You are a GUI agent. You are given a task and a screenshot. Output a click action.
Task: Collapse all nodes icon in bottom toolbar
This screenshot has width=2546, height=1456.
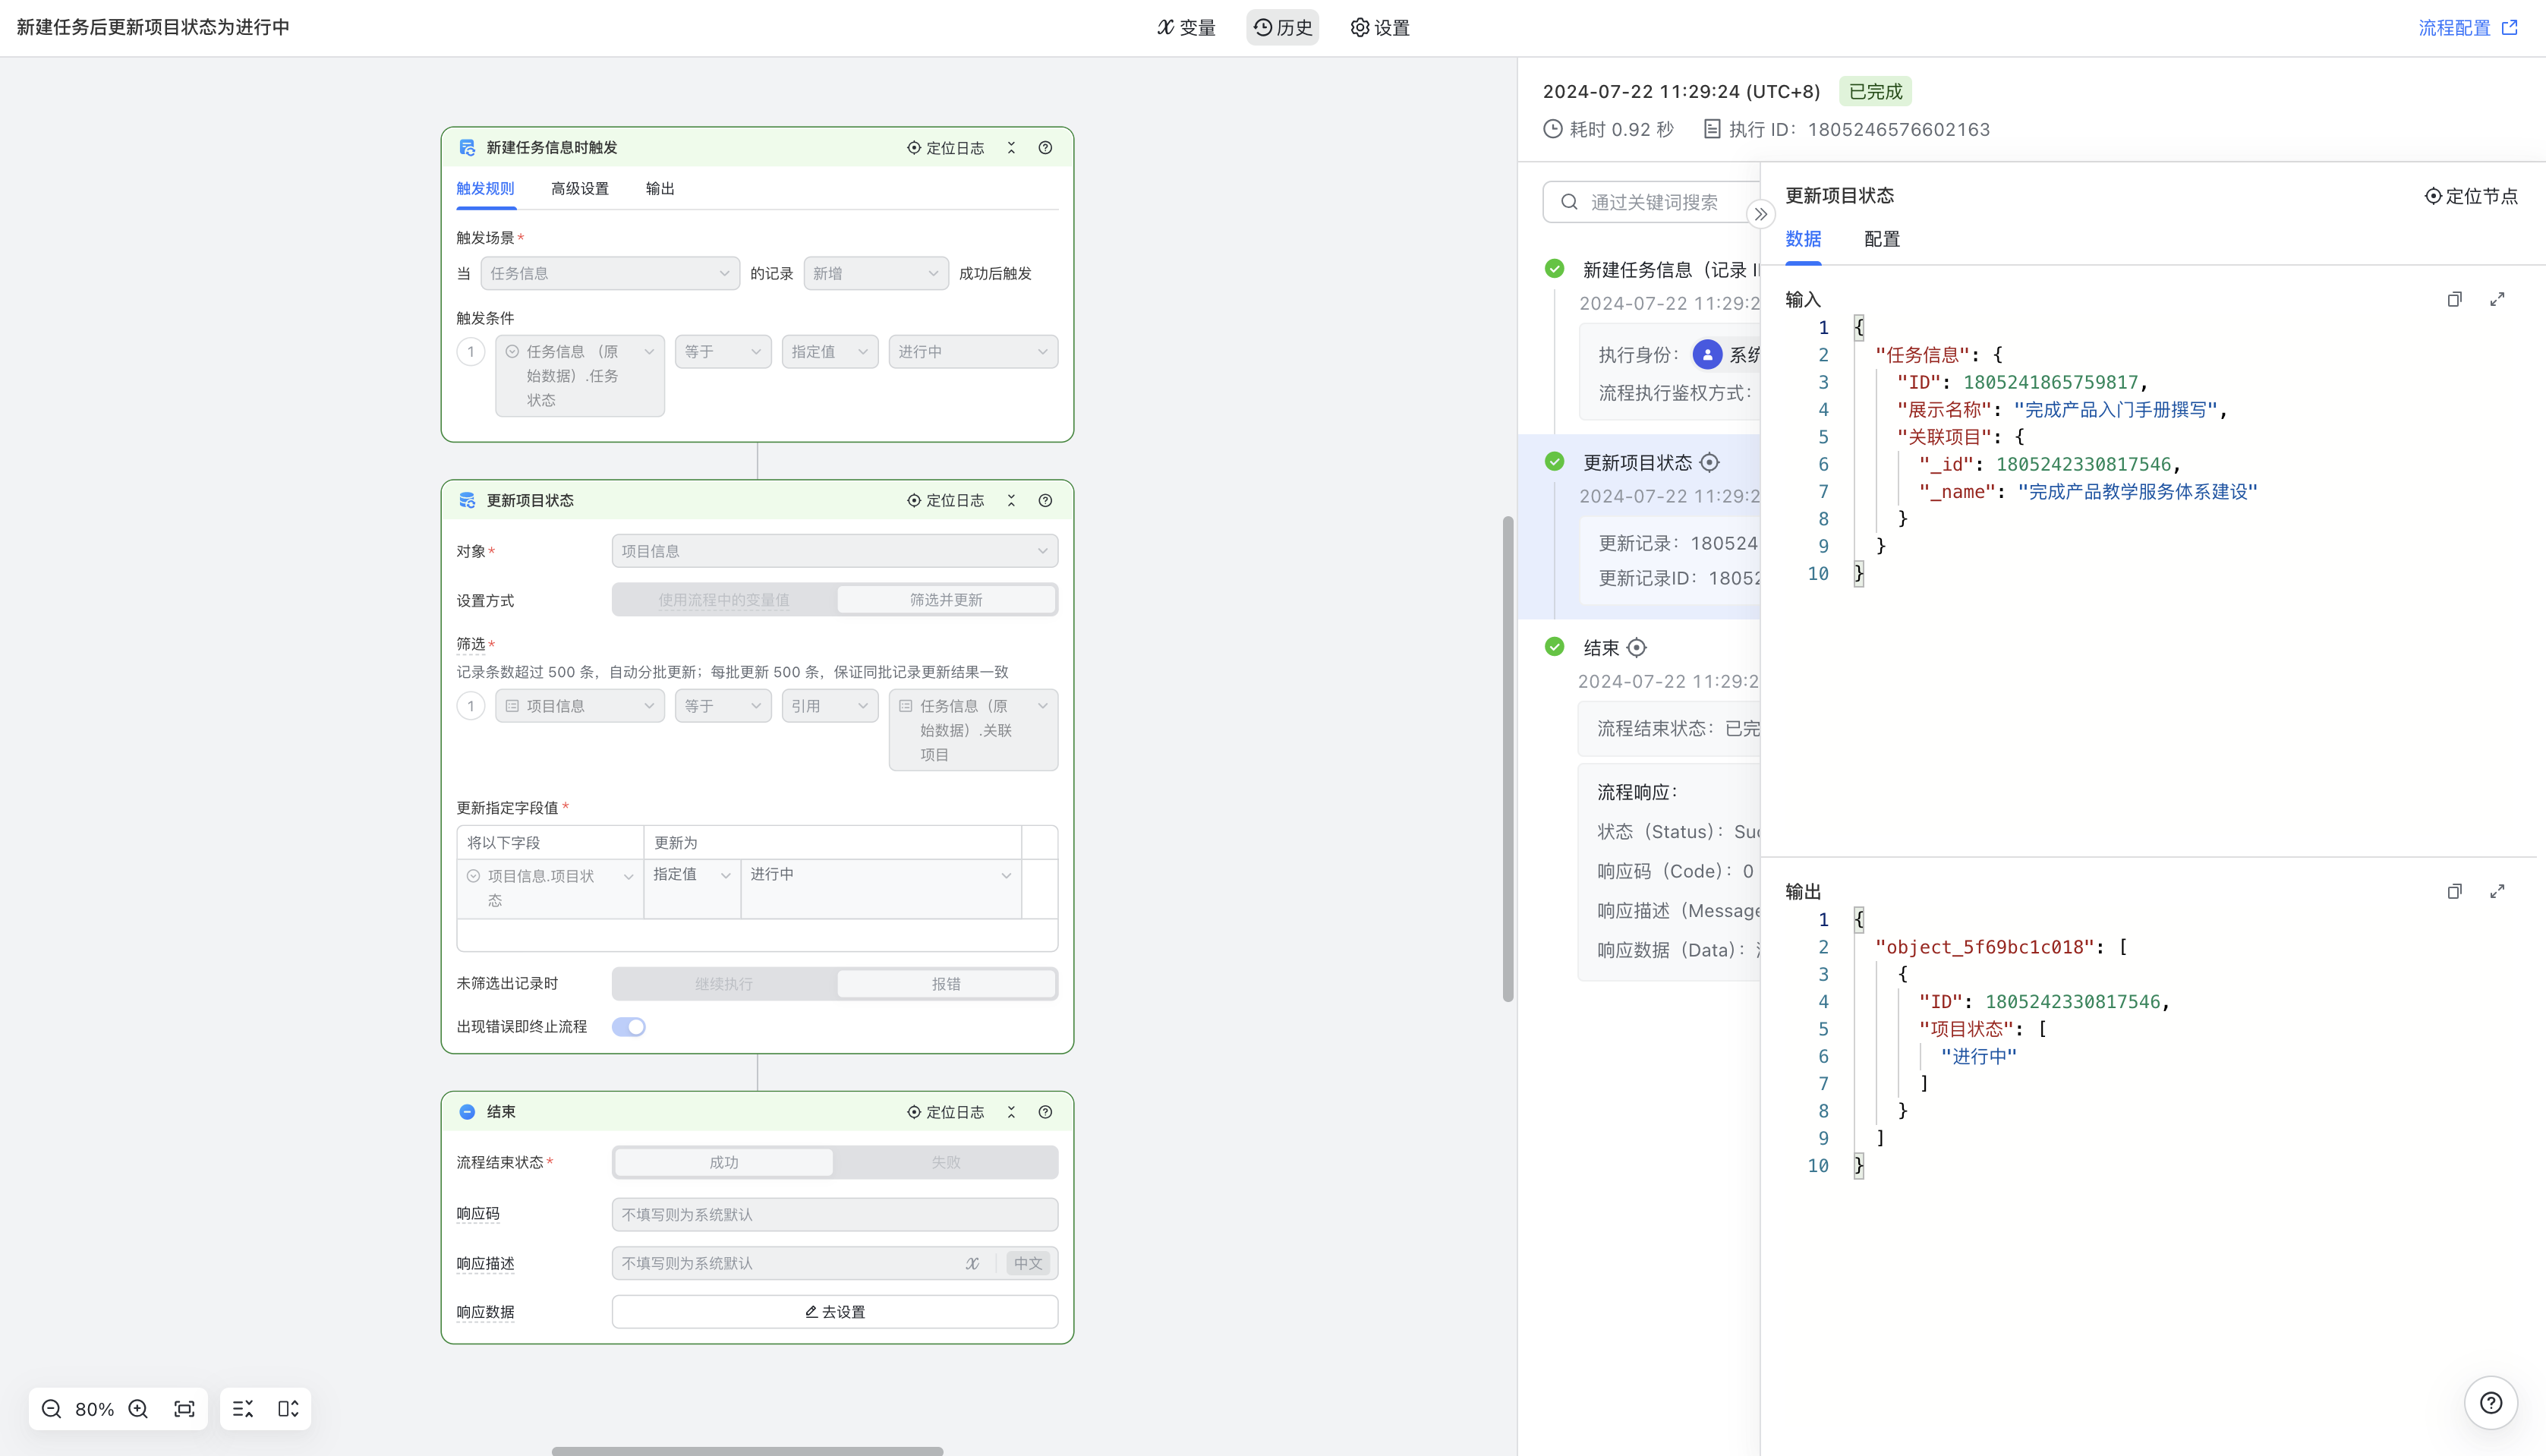[243, 1409]
